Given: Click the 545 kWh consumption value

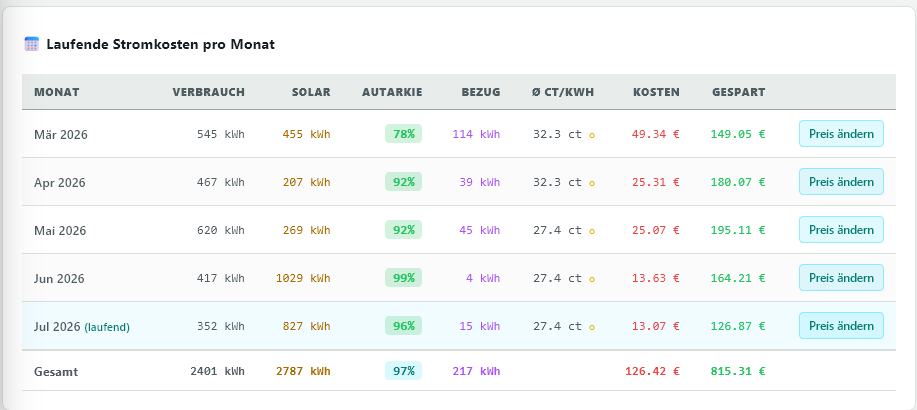Looking at the screenshot, I should click(221, 134).
